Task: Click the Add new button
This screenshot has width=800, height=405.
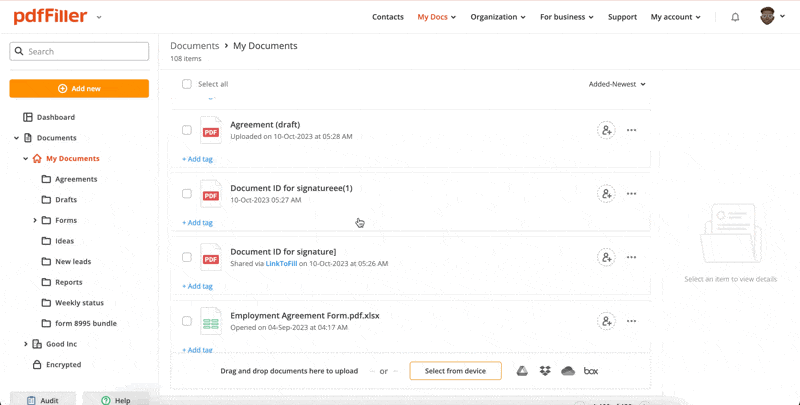Action: (79, 88)
